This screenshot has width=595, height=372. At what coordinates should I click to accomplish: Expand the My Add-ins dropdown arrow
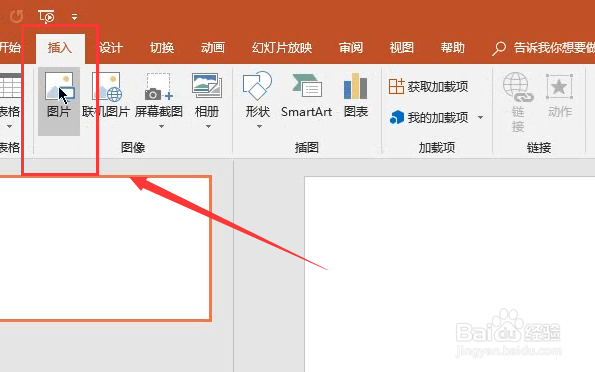tap(480, 117)
